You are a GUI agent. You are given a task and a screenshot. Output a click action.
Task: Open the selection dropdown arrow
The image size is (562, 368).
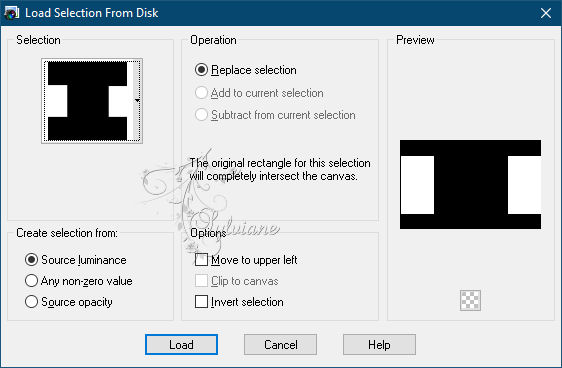(137, 101)
